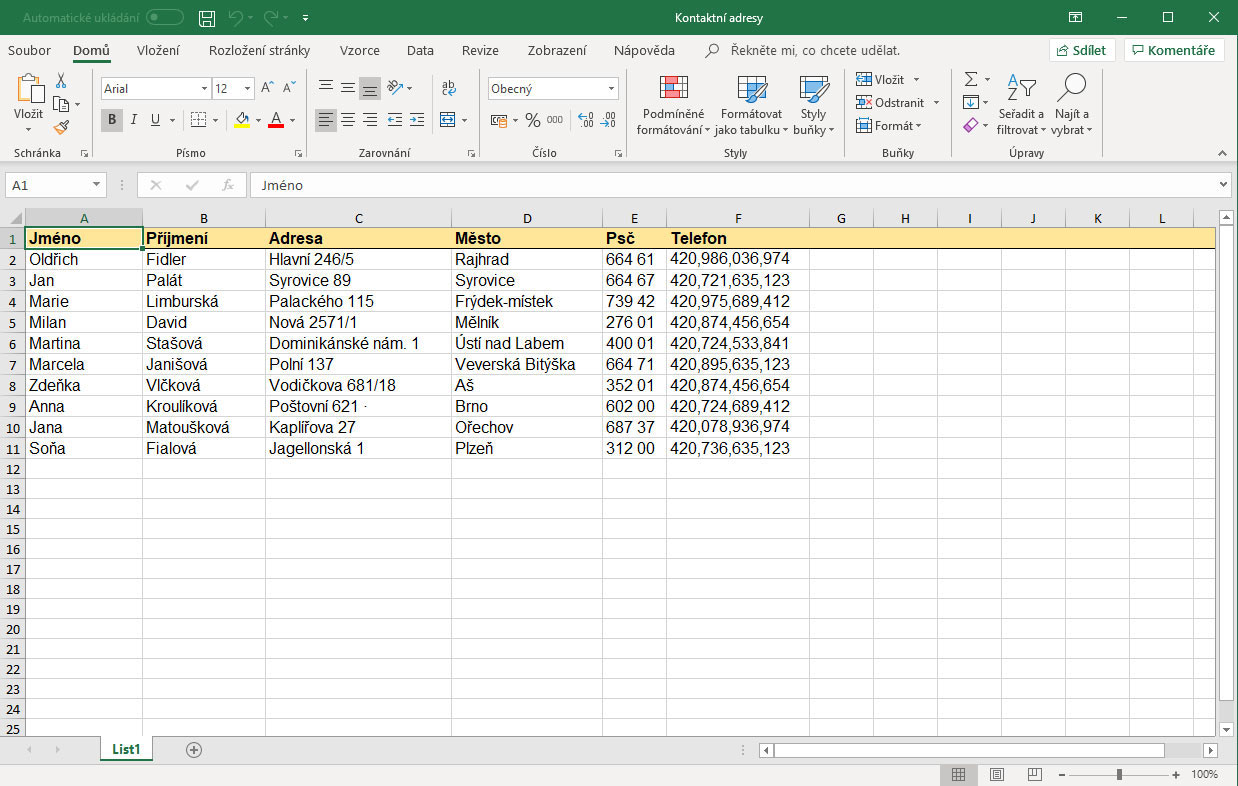Click Vložit cells button in Buňky

pyautogui.click(x=888, y=79)
